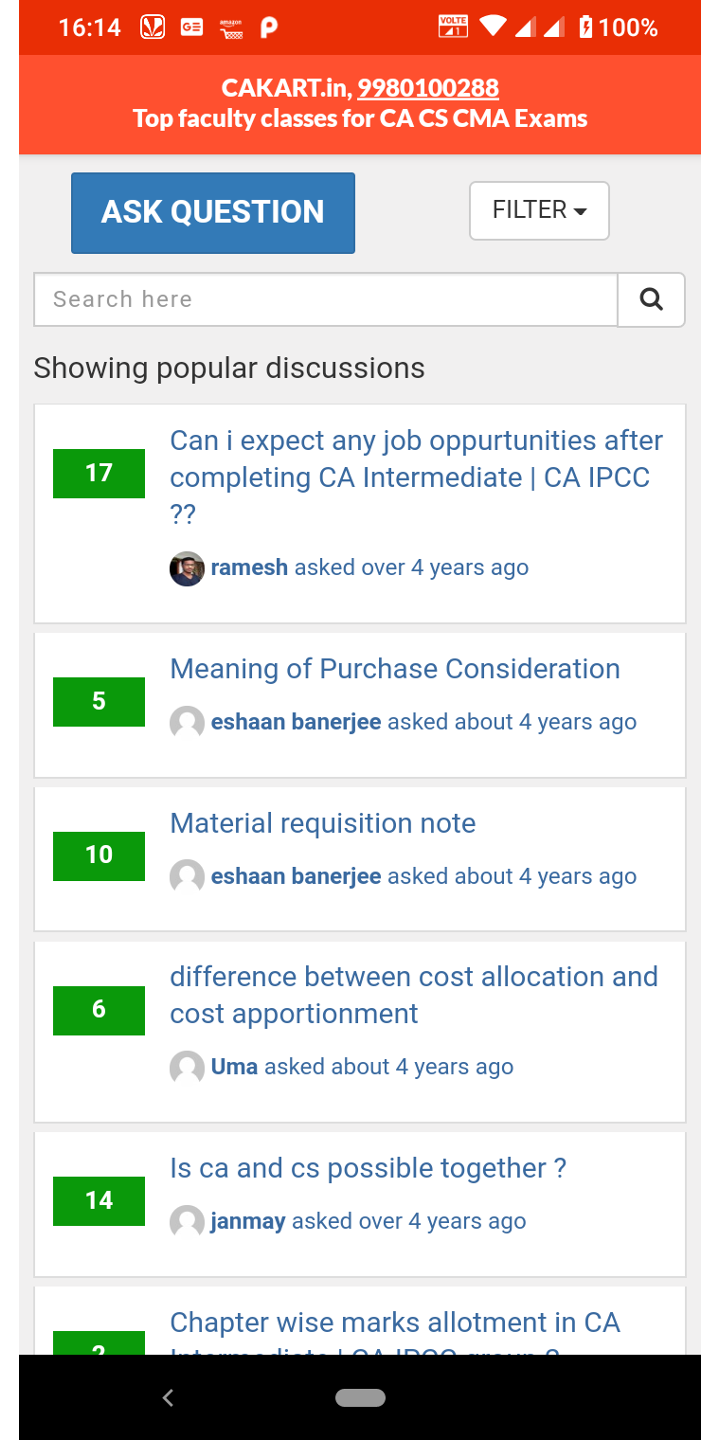Call the 9980100288 phone link
This screenshot has height=1440, width=720.
[x=428, y=88]
